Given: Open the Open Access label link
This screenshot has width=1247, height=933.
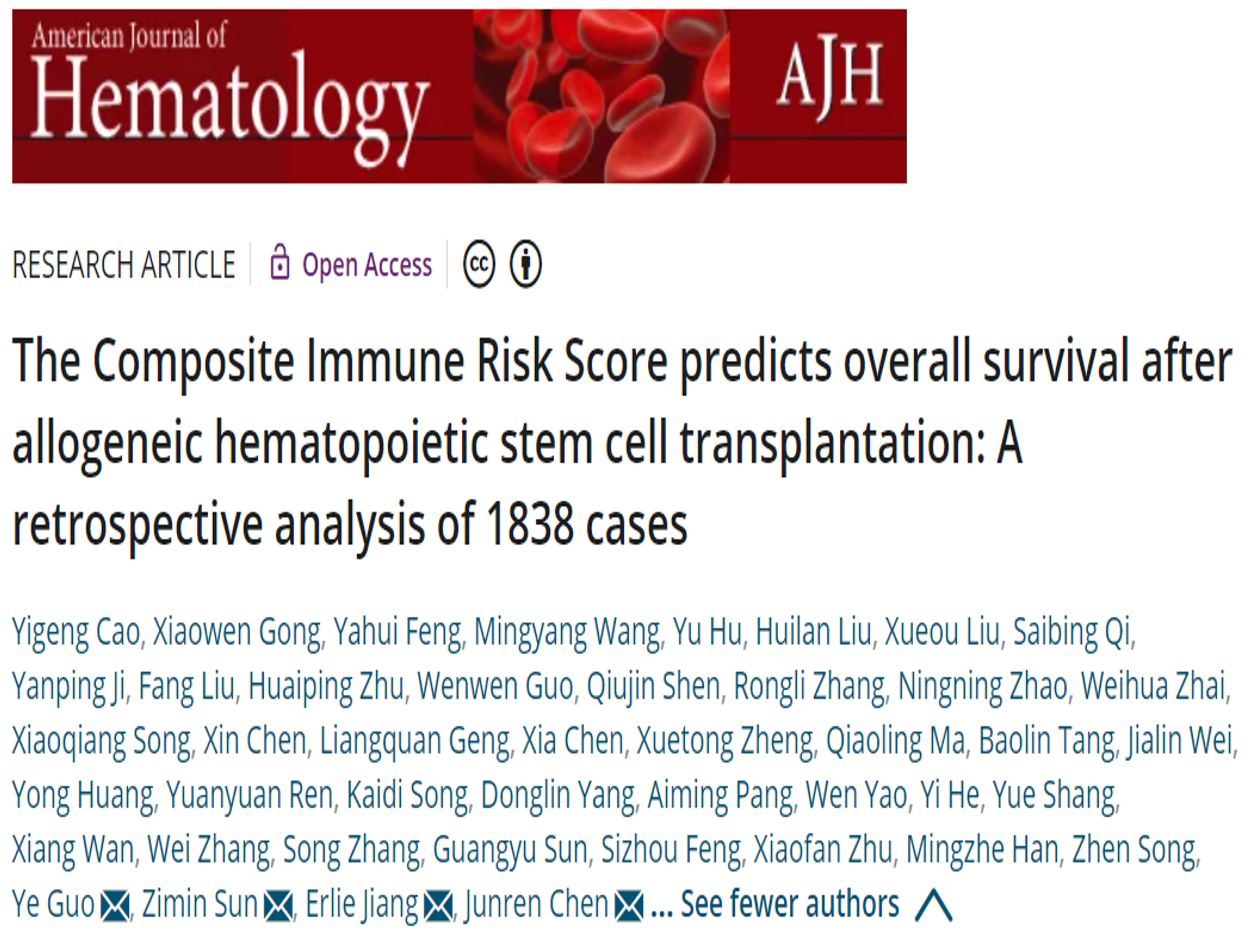Looking at the screenshot, I should pos(367,265).
